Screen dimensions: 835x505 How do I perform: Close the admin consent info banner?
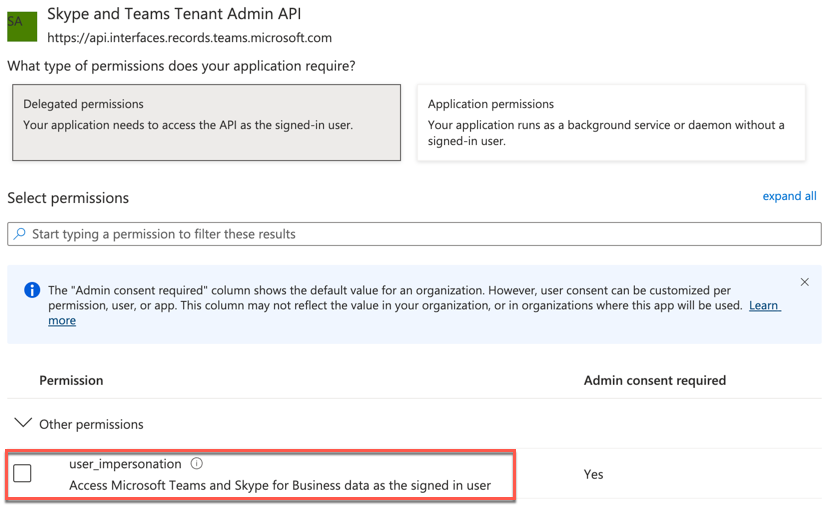point(805,282)
